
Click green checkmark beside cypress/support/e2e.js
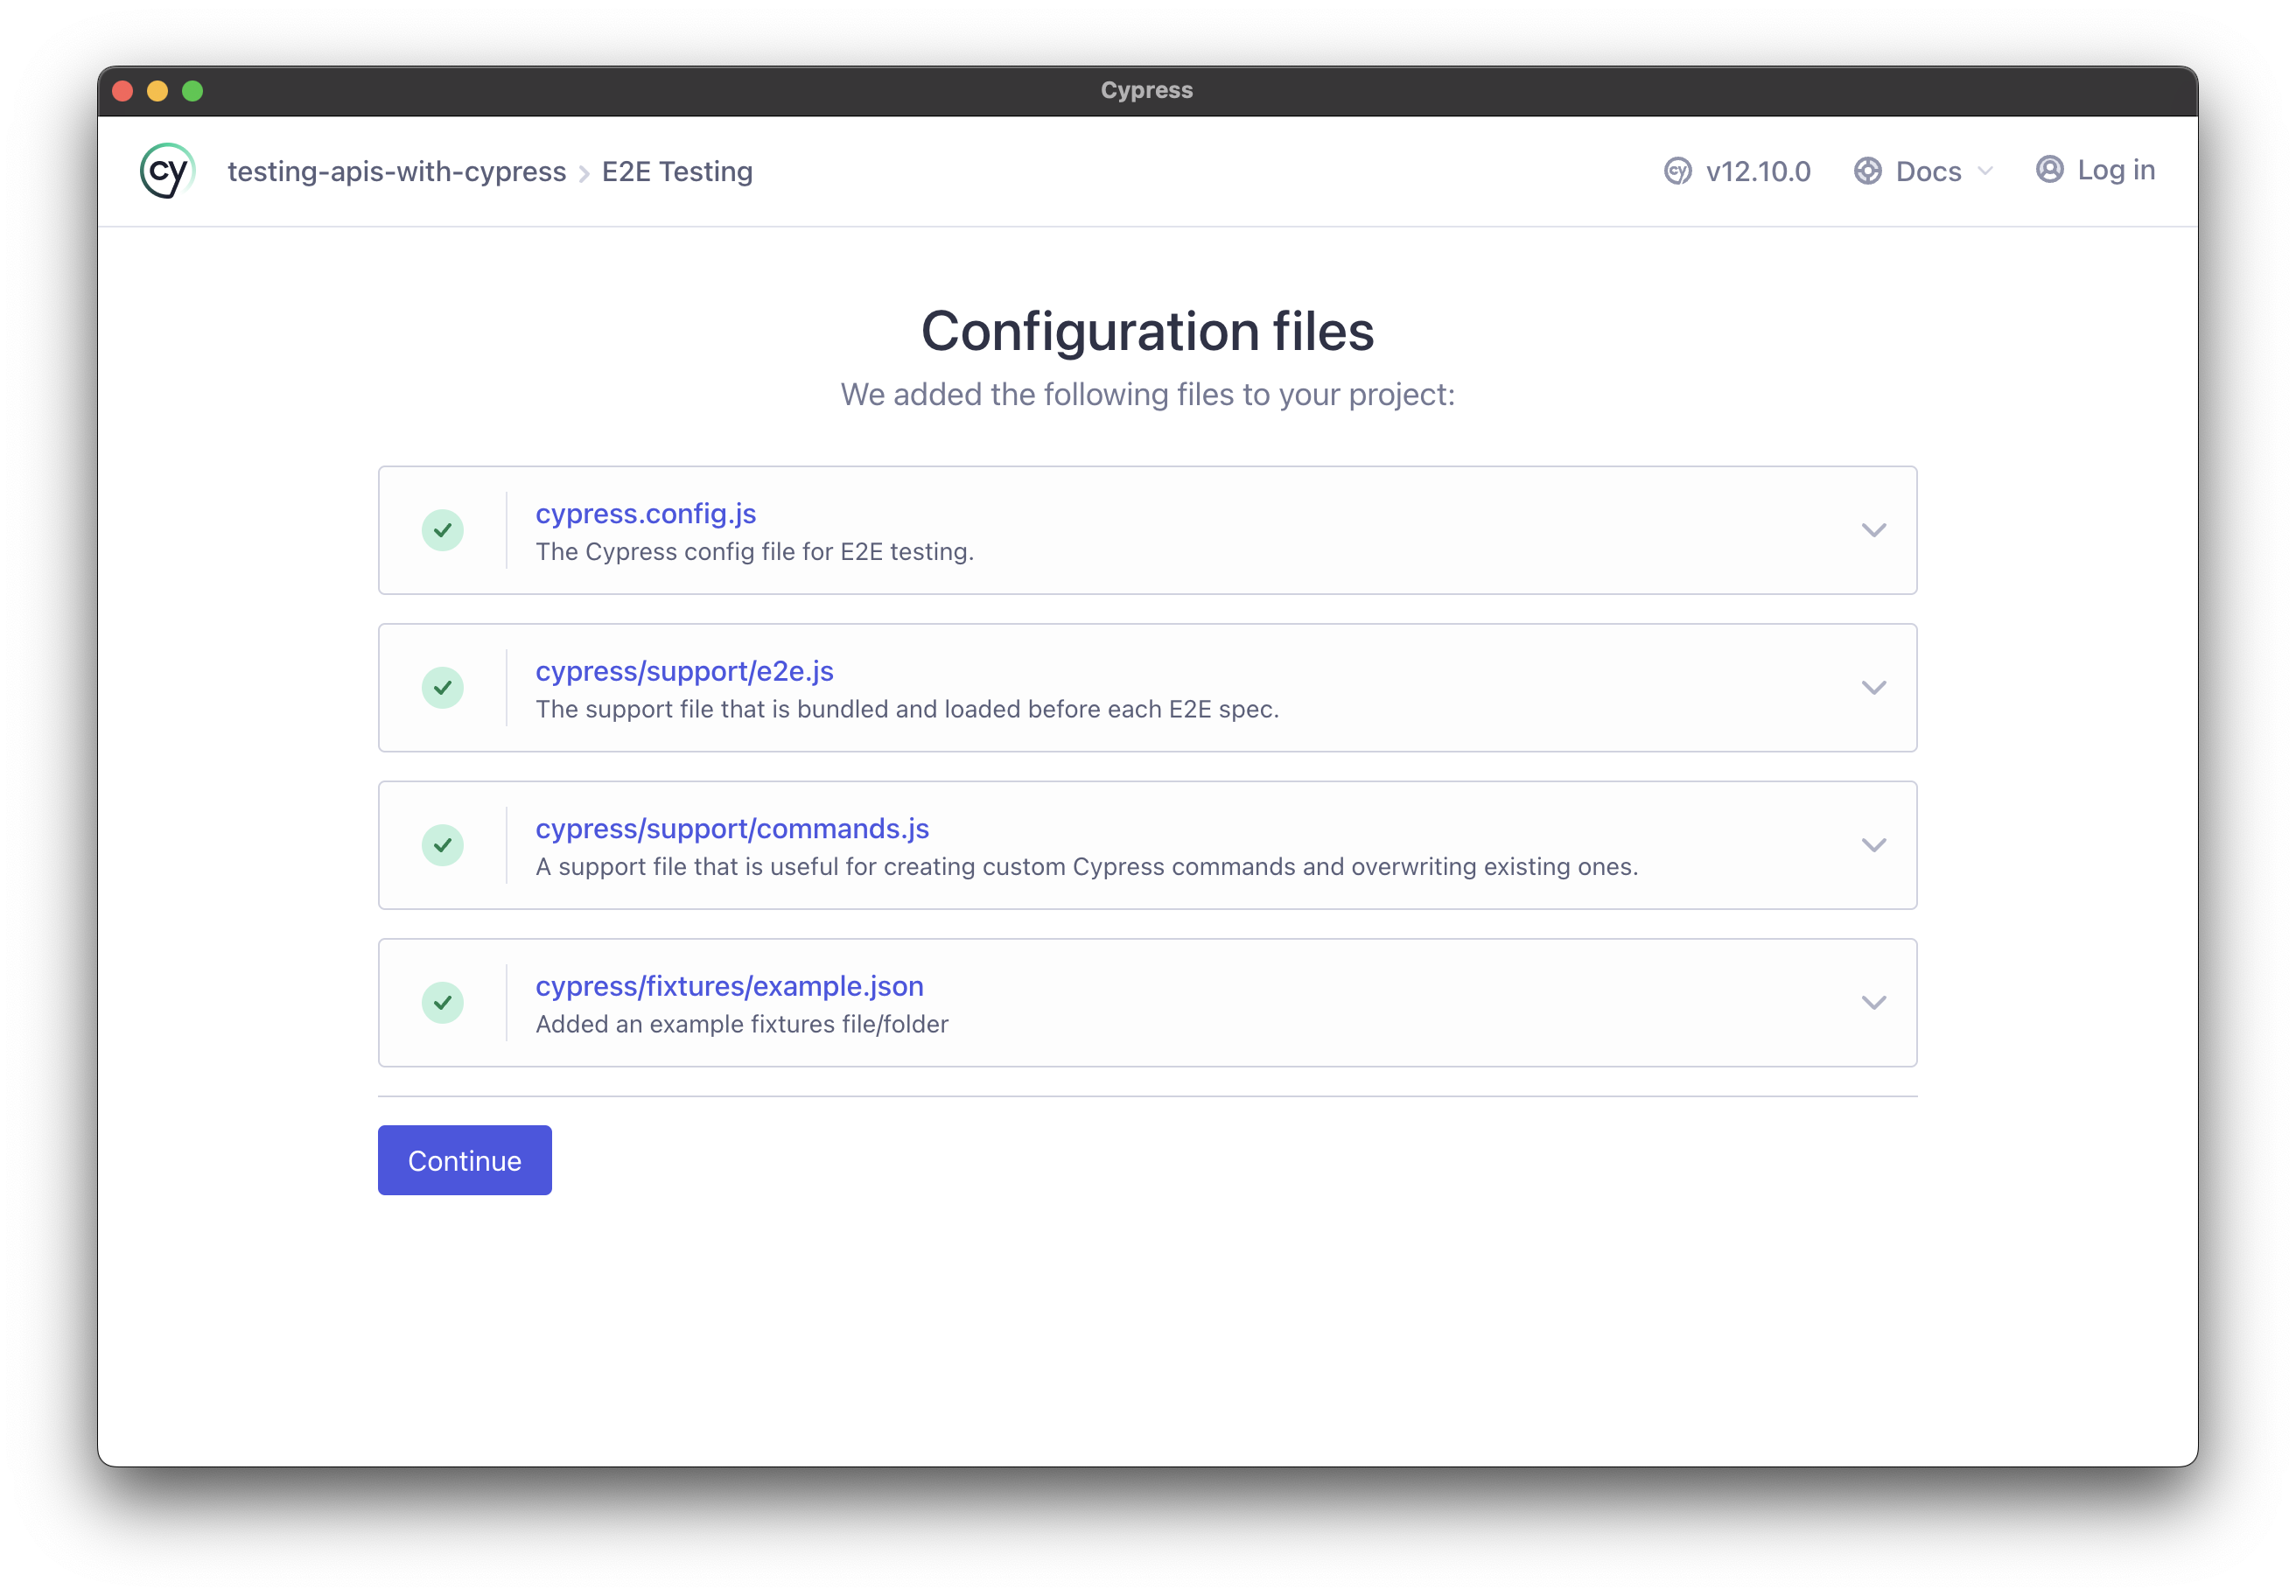coord(442,688)
